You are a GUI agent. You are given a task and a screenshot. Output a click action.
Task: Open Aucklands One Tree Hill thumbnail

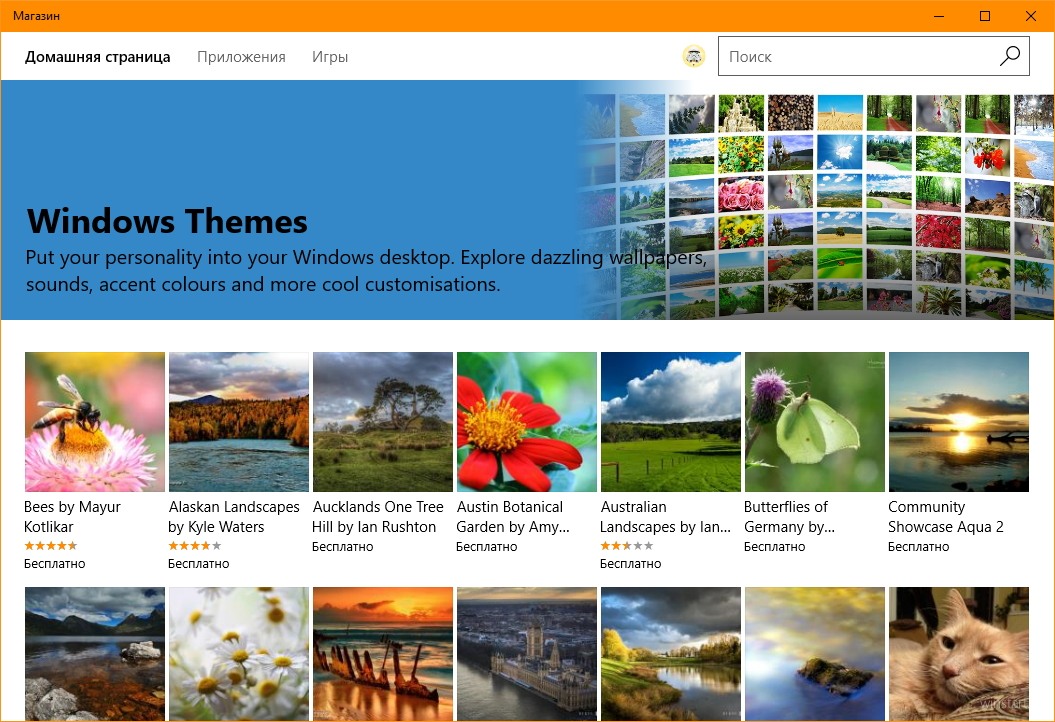(x=383, y=422)
